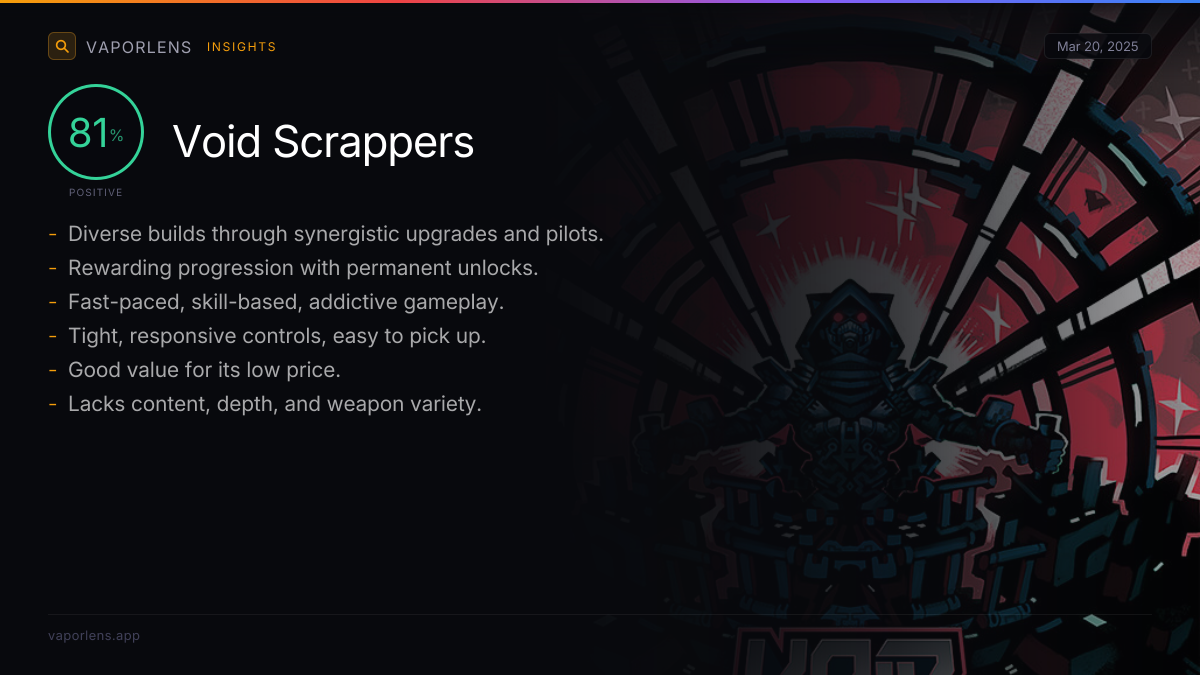Click the VAPORLENS brand name
The width and height of the screenshot is (1200, 675).
tap(139, 47)
